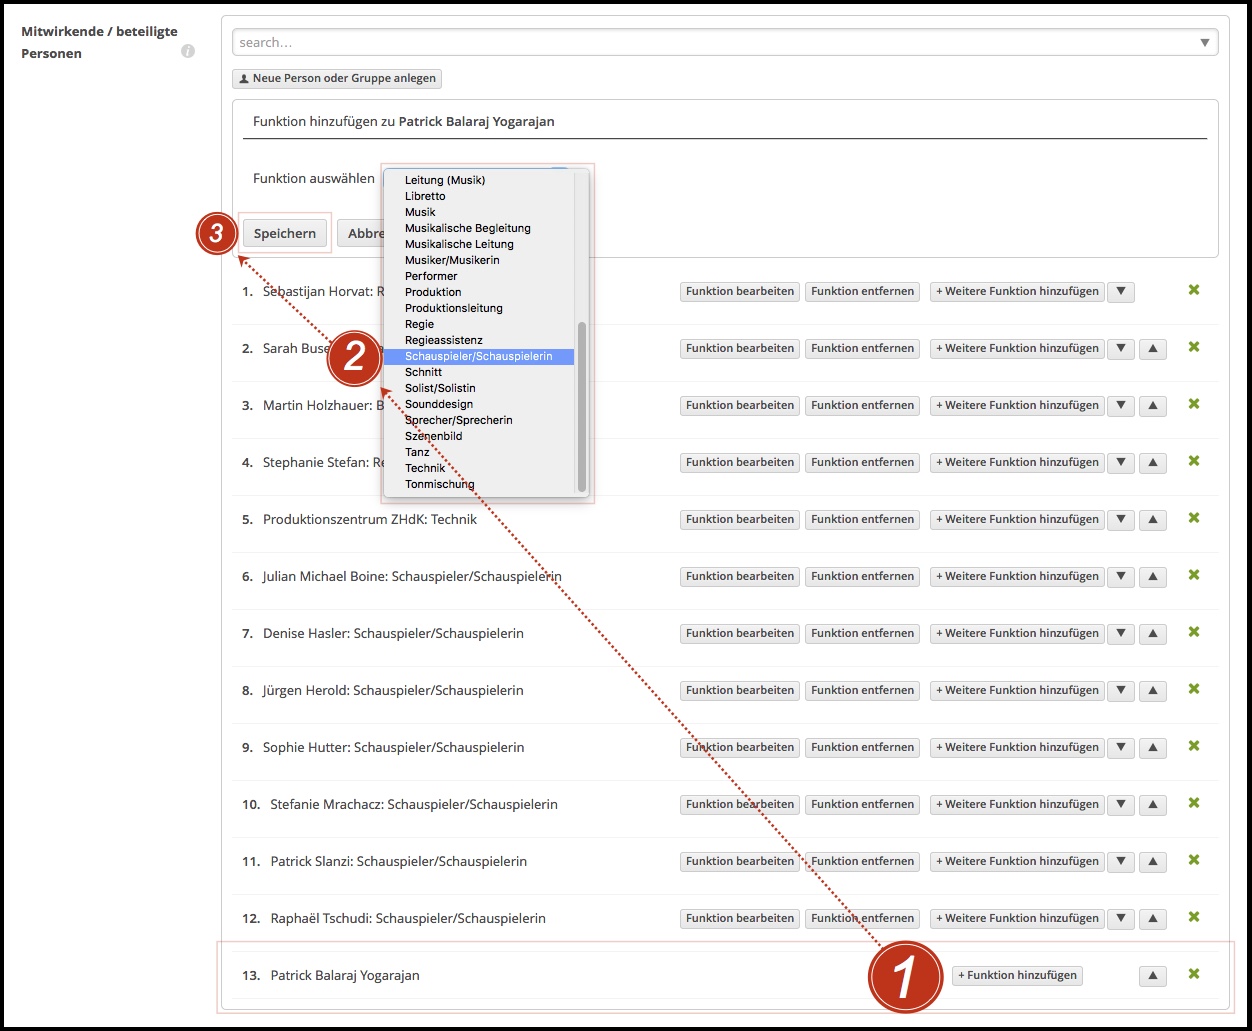Move Sarah Buser up with arrow icon
Viewport: 1252px width, 1031px height.
1152,349
